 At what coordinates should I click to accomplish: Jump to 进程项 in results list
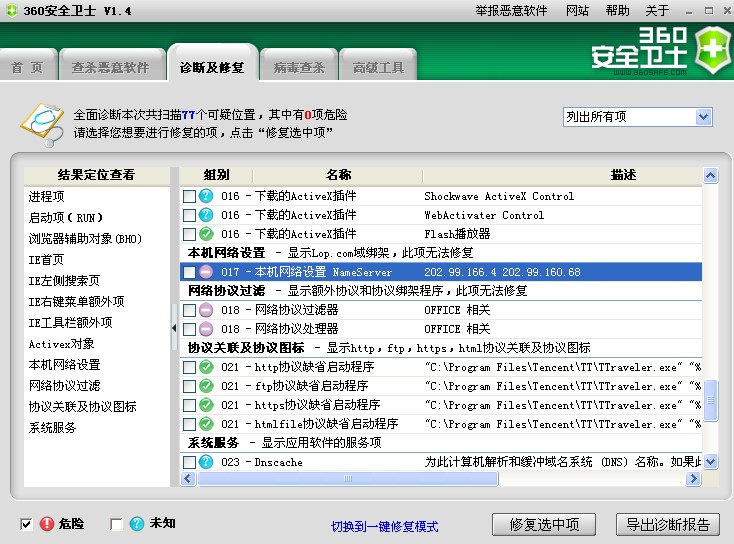click(x=46, y=197)
